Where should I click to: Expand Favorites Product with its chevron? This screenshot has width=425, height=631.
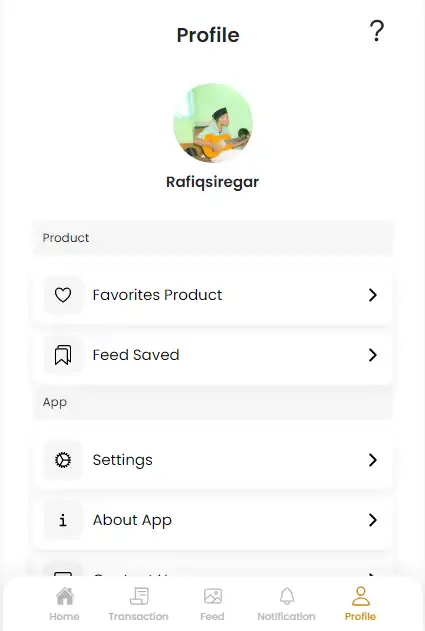pyautogui.click(x=373, y=295)
